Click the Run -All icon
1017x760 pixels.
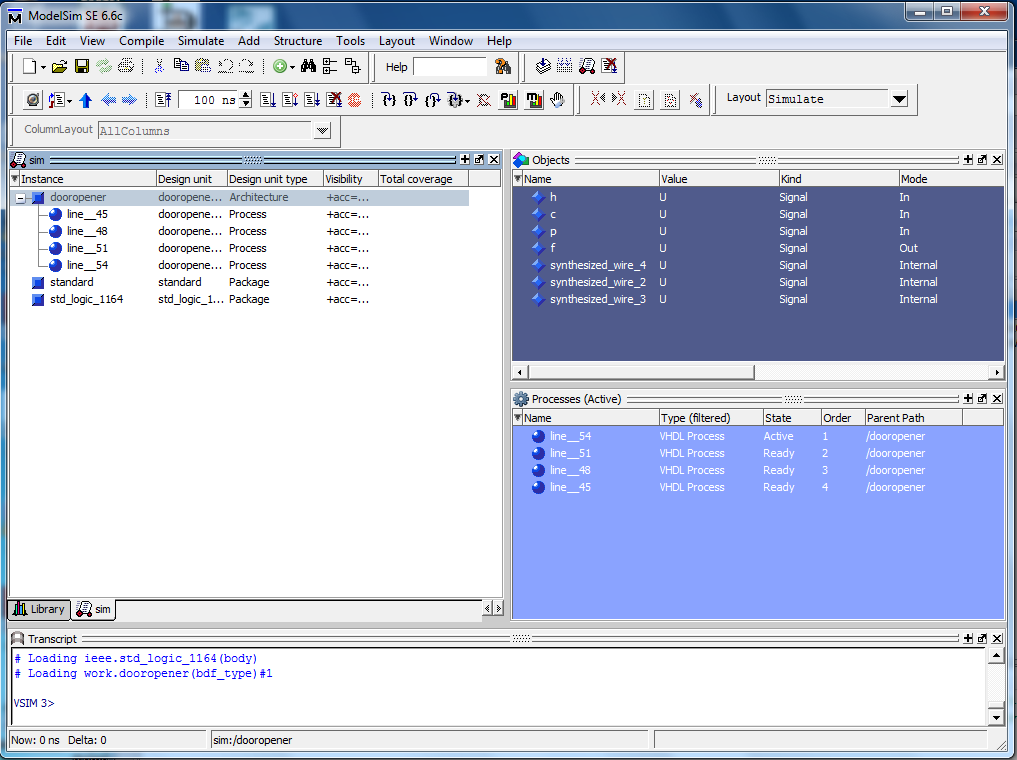coord(312,100)
